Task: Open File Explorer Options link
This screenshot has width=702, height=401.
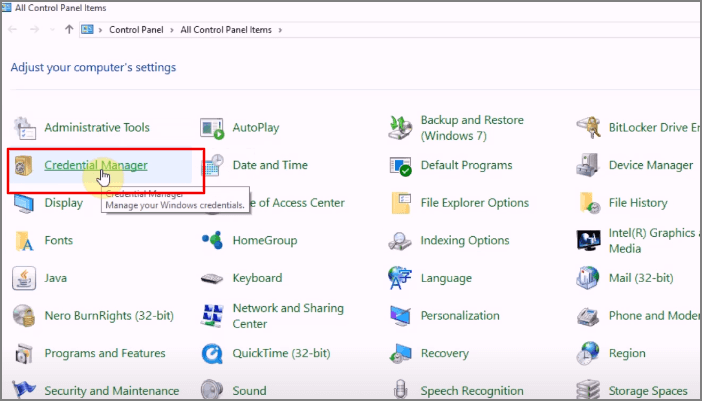Action: (x=474, y=203)
